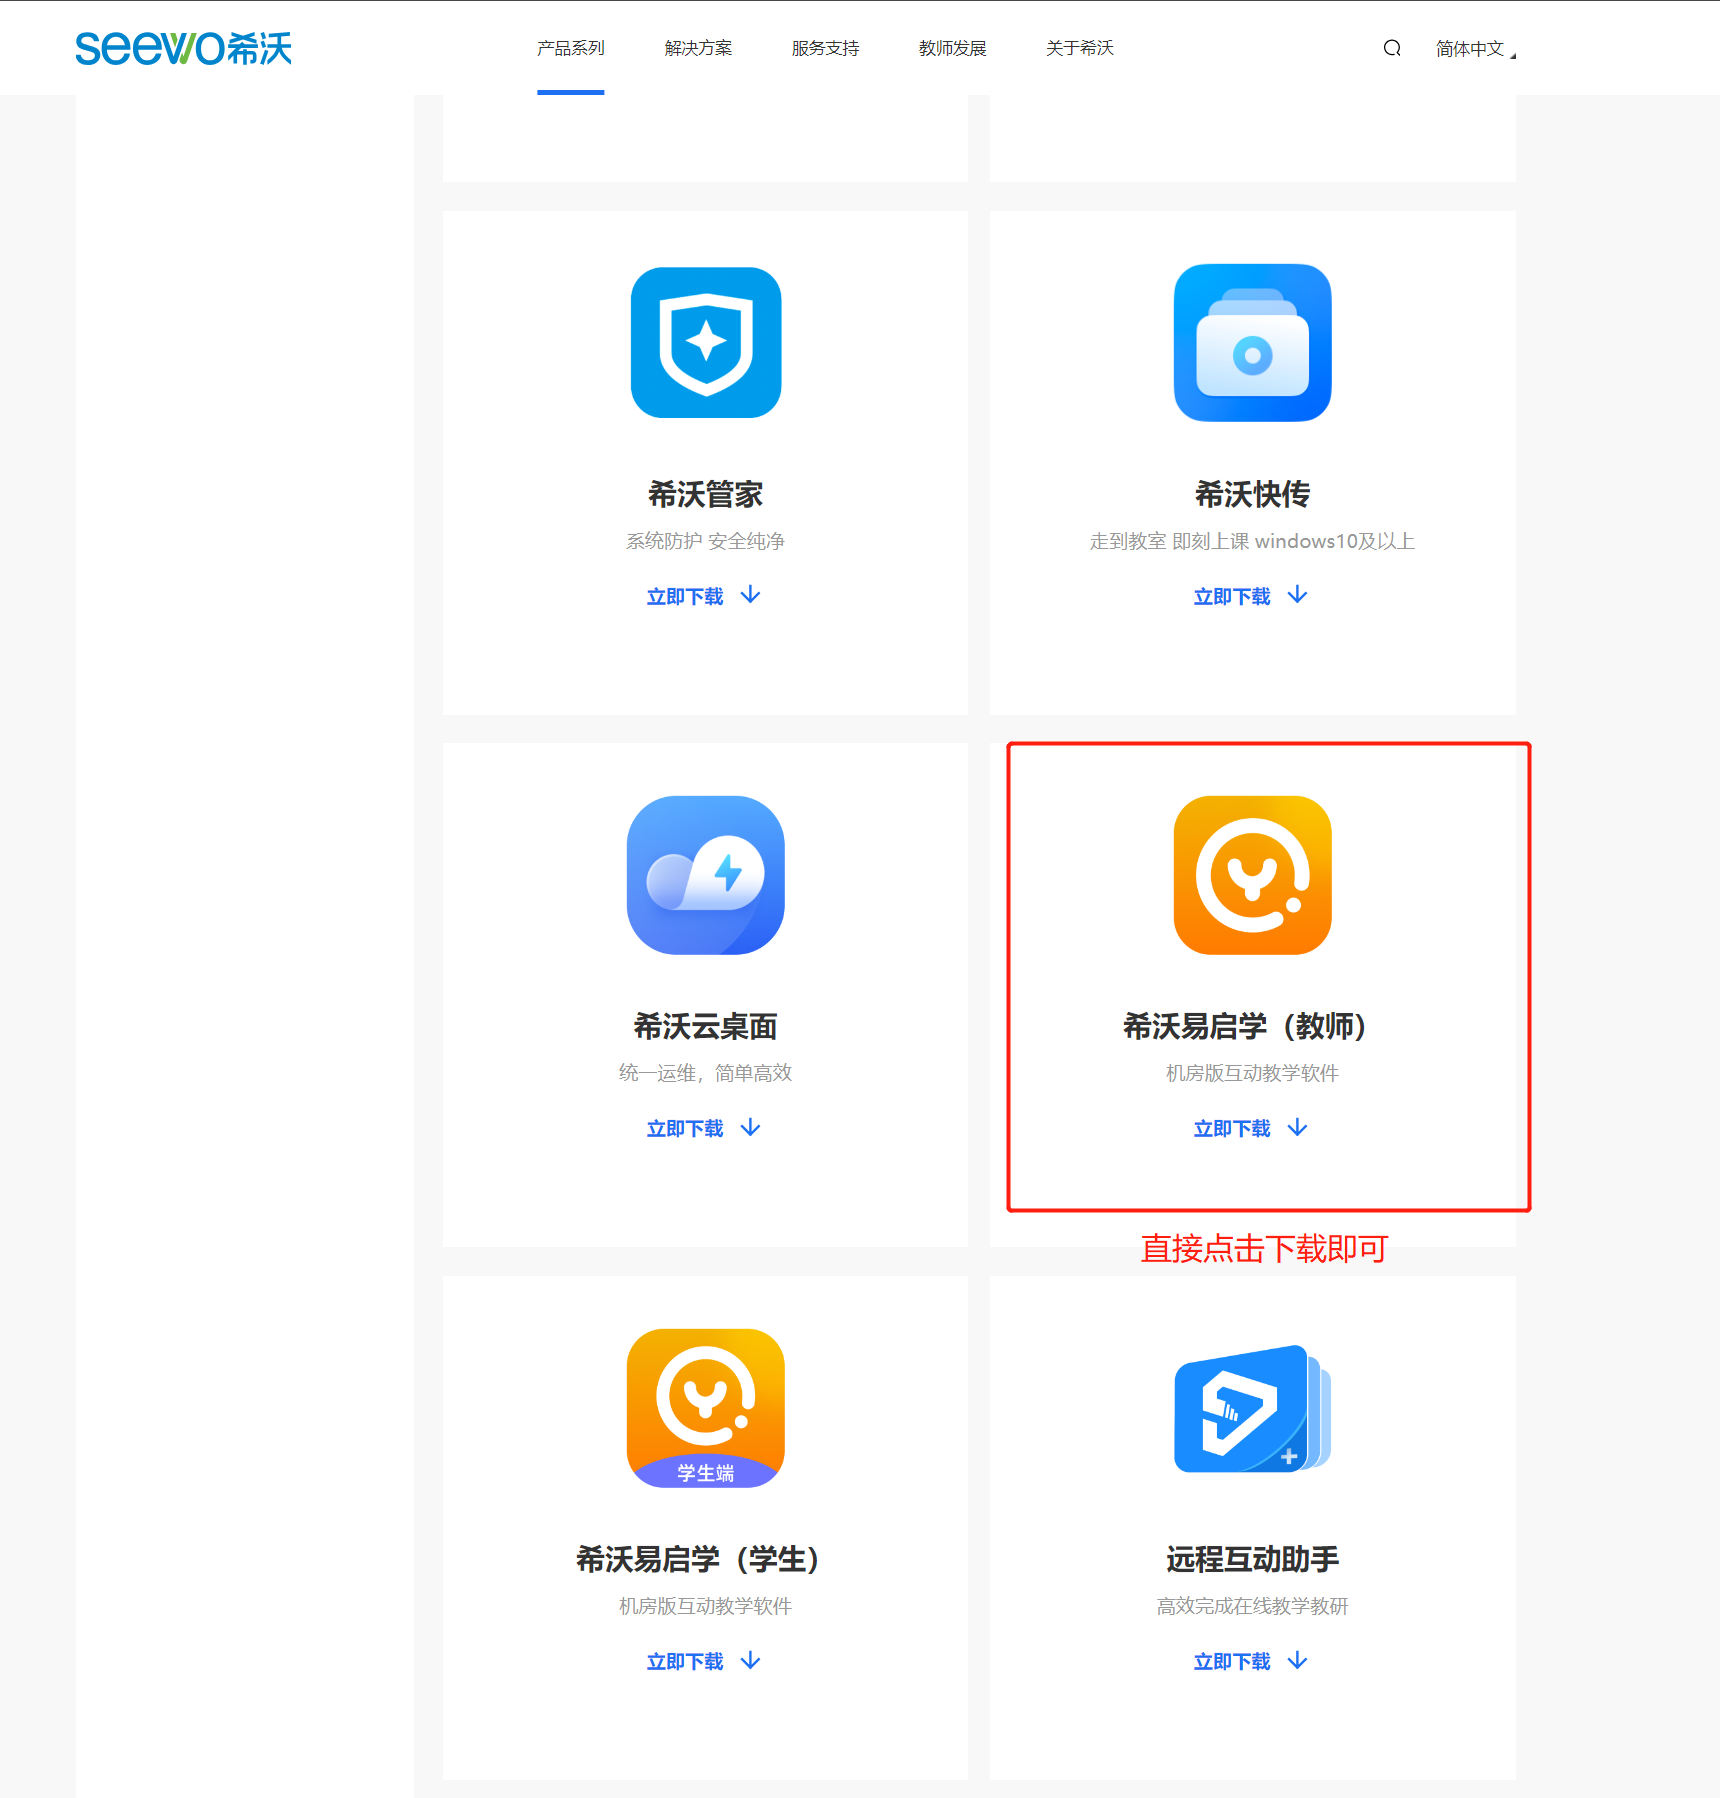Click 立即下载 link for 希沃云桌面
Screen dimensions: 1720x1798
pyautogui.click(x=685, y=1129)
